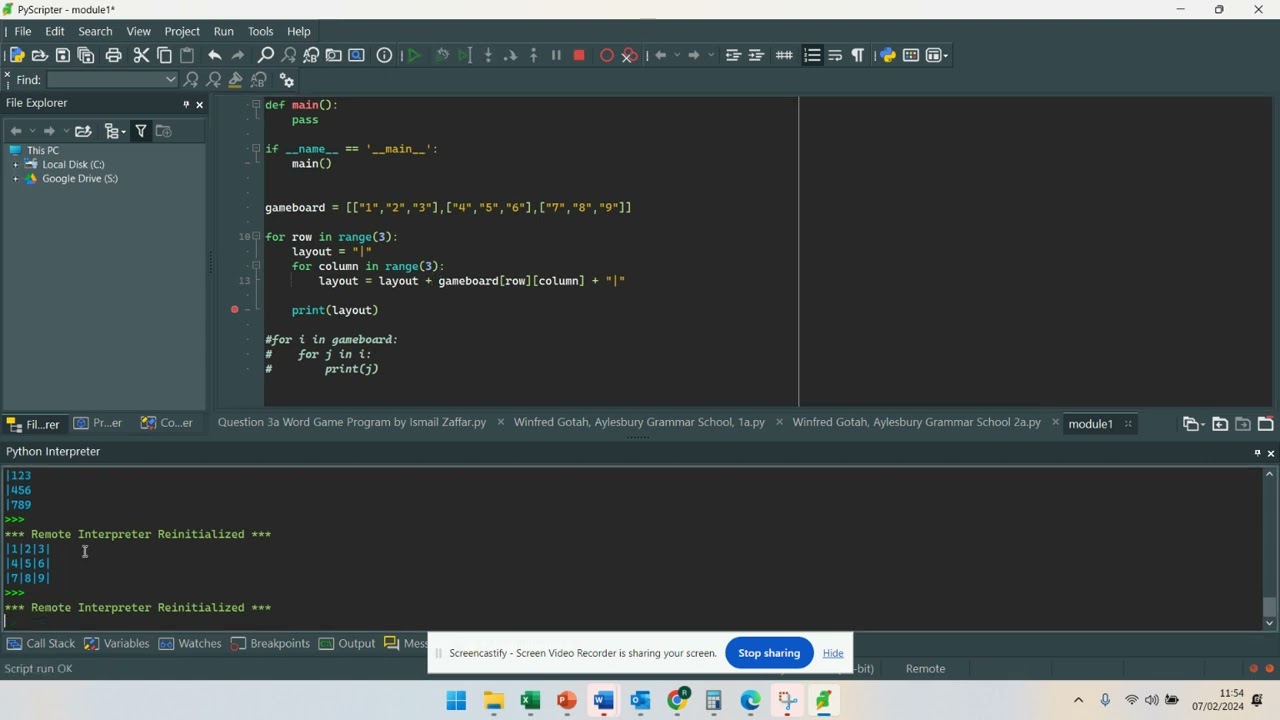Open File Explorer back history dropdown

[x=32, y=131]
